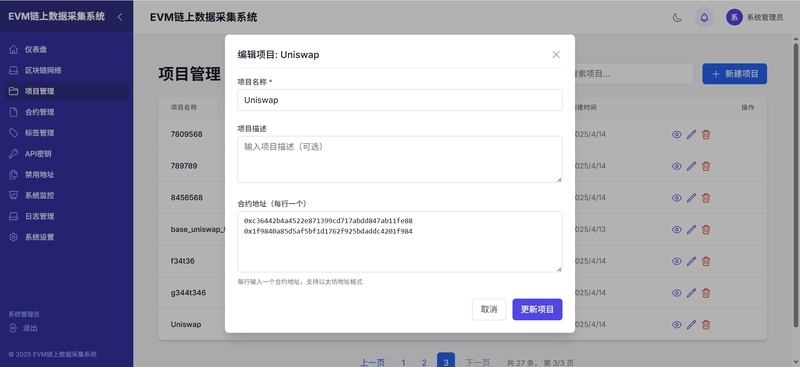Viewport: 800px width, 367px height.
Task: Click the 项目描述 textarea
Action: [399, 159]
